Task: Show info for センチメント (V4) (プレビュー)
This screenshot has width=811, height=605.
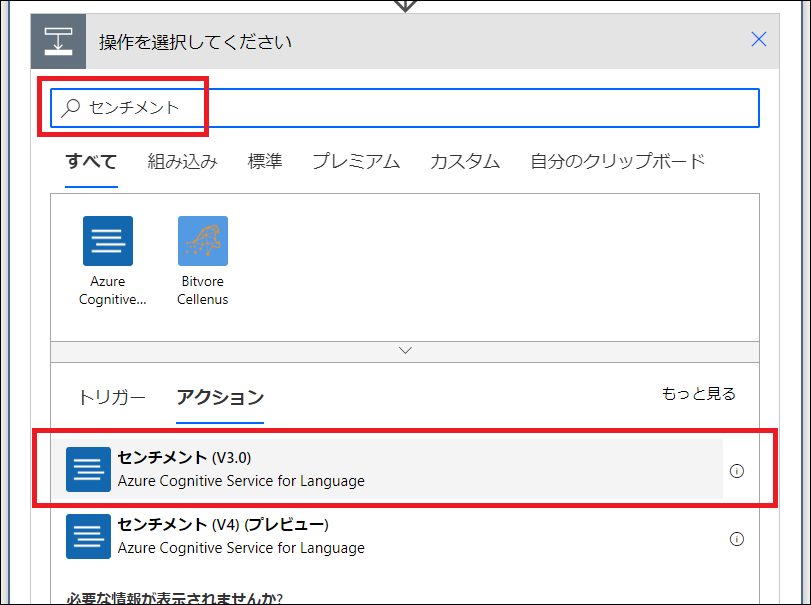Action: point(737,539)
